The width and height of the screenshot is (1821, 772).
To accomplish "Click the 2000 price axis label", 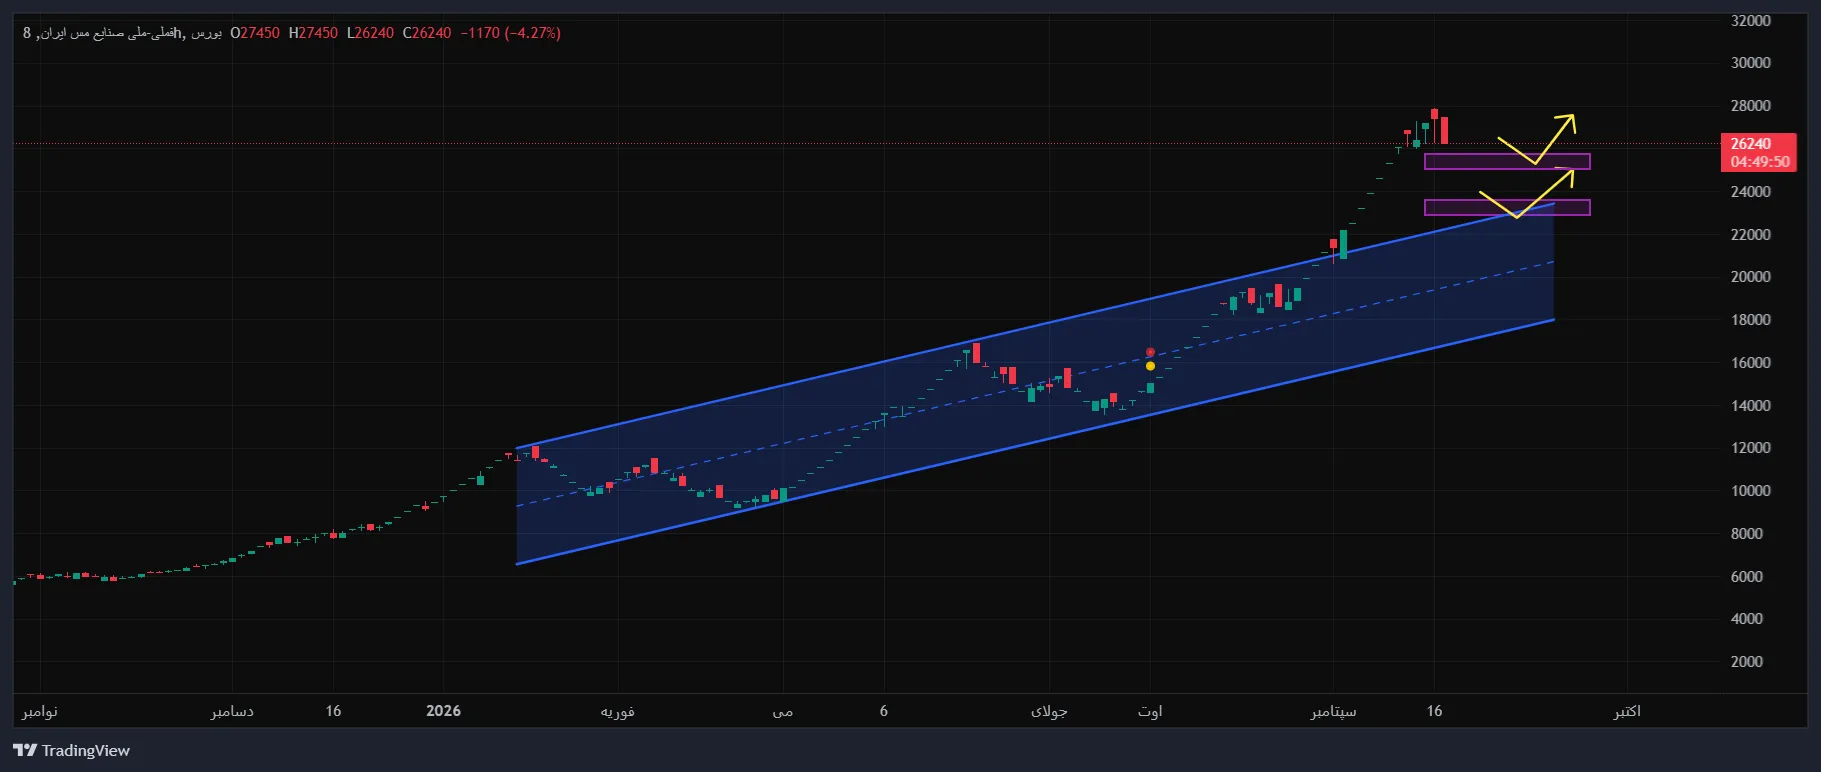I will coord(1746,661).
